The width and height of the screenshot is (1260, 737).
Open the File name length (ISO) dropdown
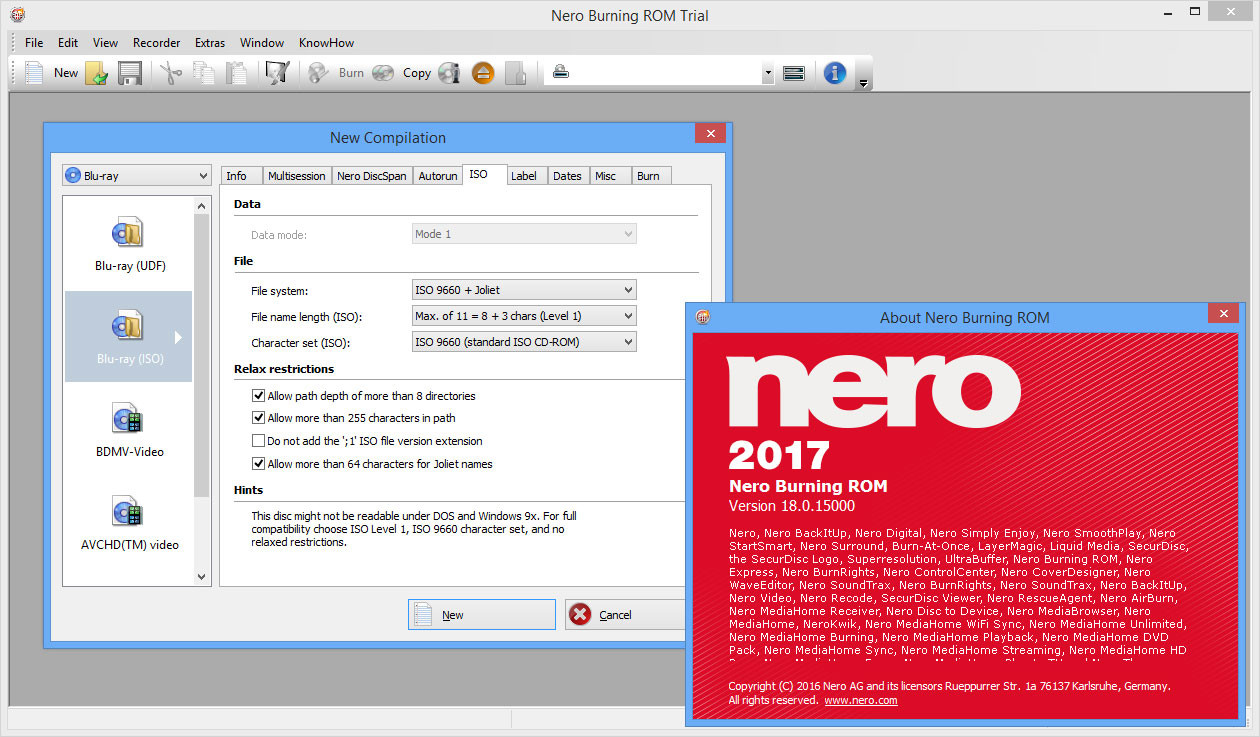pyautogui.click(x=525, y=316)
